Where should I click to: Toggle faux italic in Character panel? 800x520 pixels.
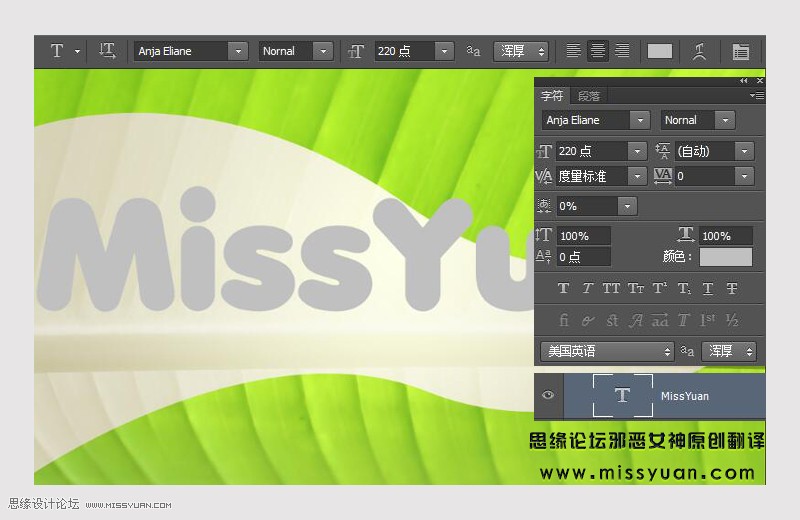587,289
